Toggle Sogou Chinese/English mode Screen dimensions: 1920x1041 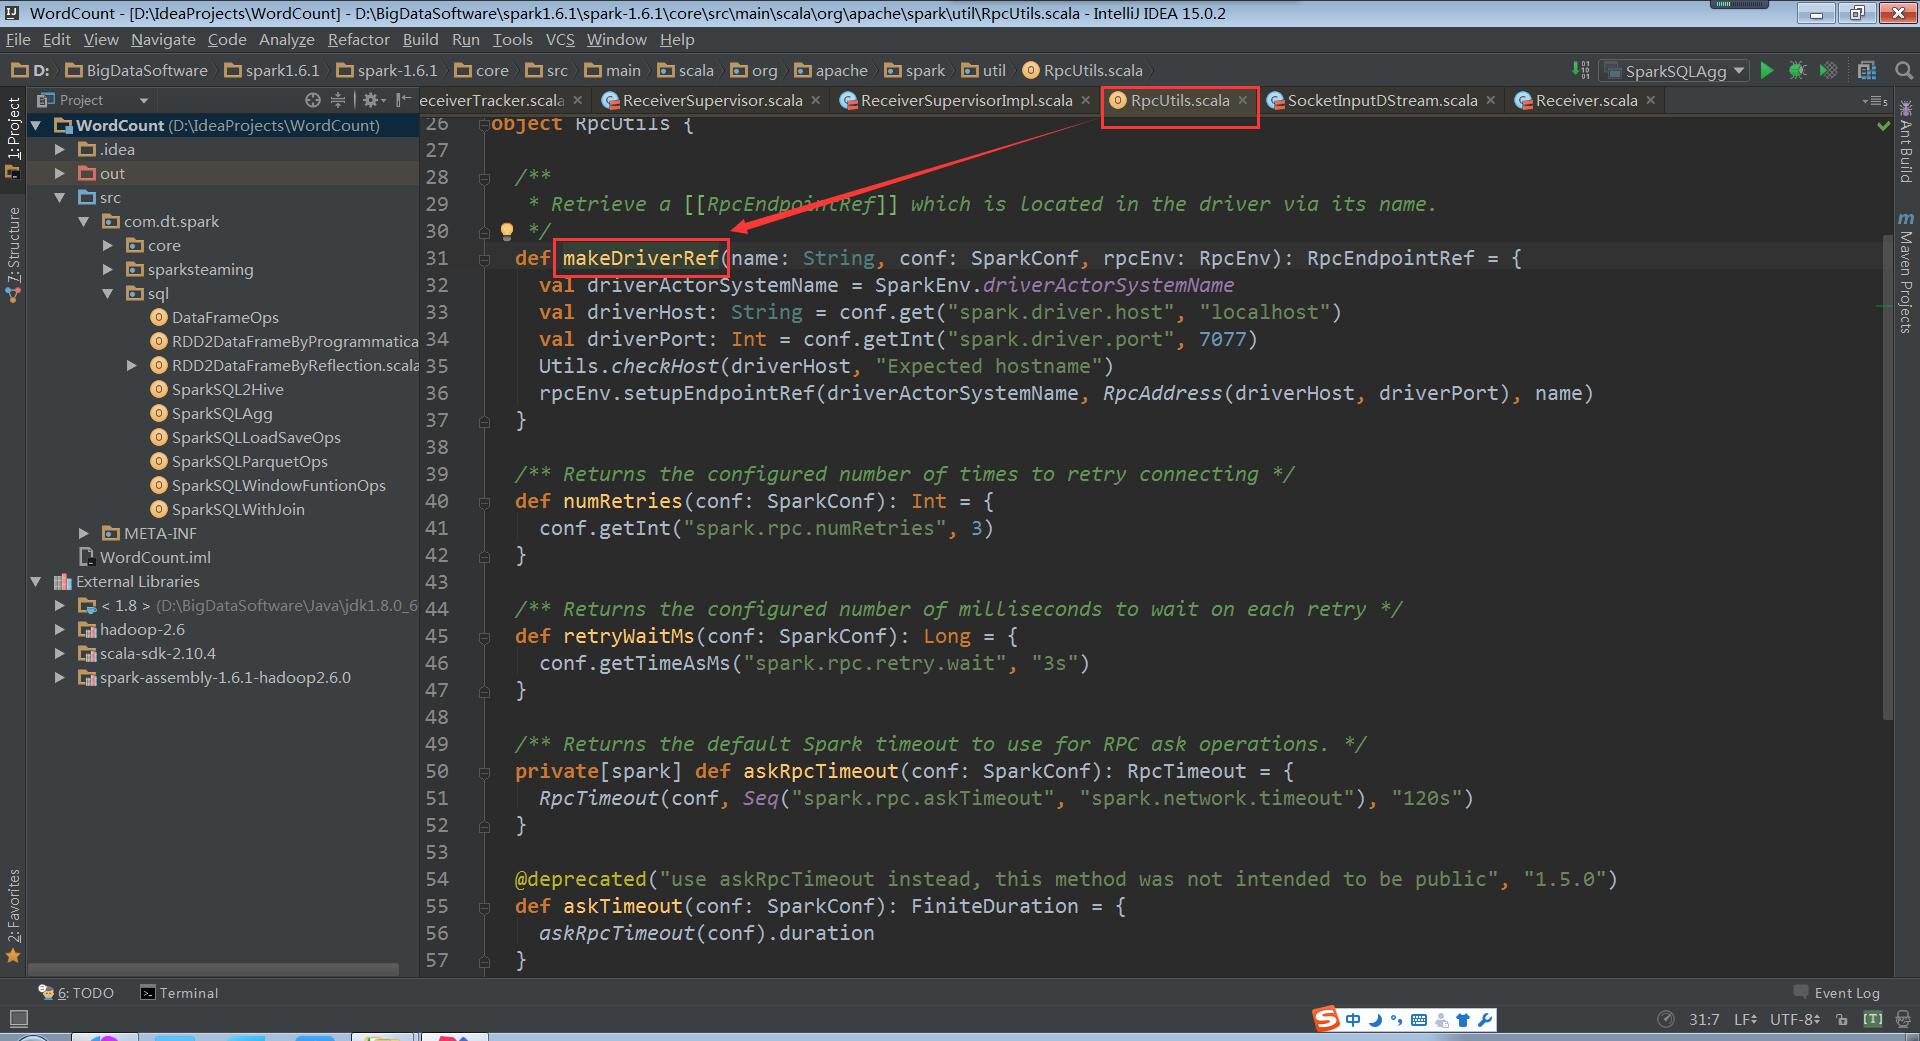tap(1353, 1020)
